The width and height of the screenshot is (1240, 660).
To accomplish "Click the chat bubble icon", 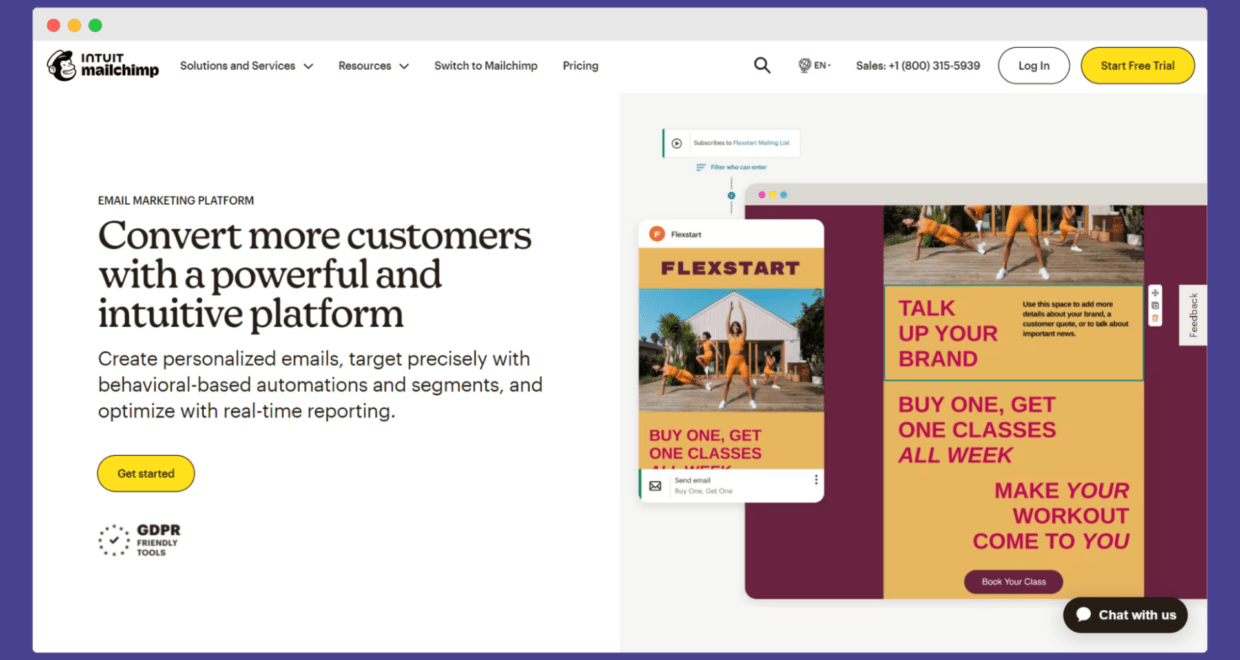I will [x=1084, y=615].
